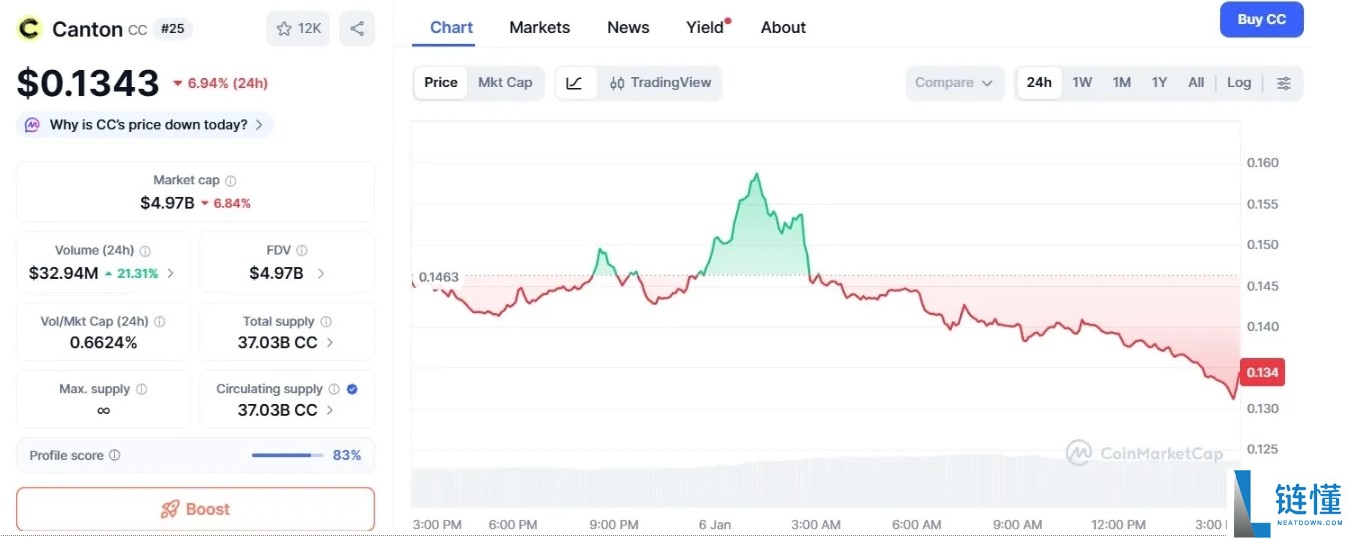The height and width of the screenshot is (539, 1347).
Task: Click info icon next to Total supply
Action: tap(326, 322)
